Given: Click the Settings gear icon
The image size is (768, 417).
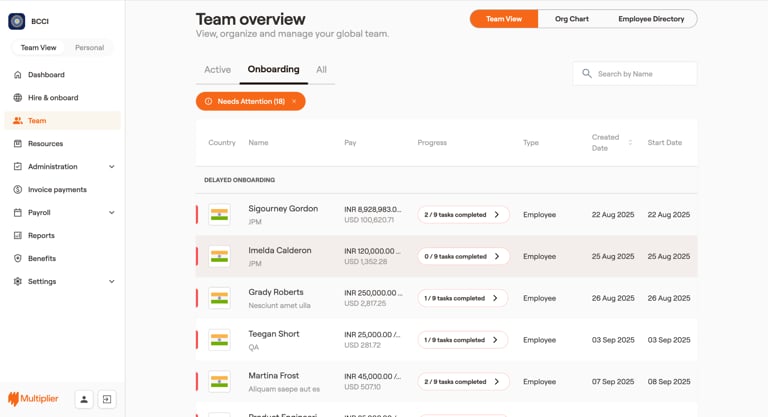Looking at the screenshot, I should tap(18, 281).
